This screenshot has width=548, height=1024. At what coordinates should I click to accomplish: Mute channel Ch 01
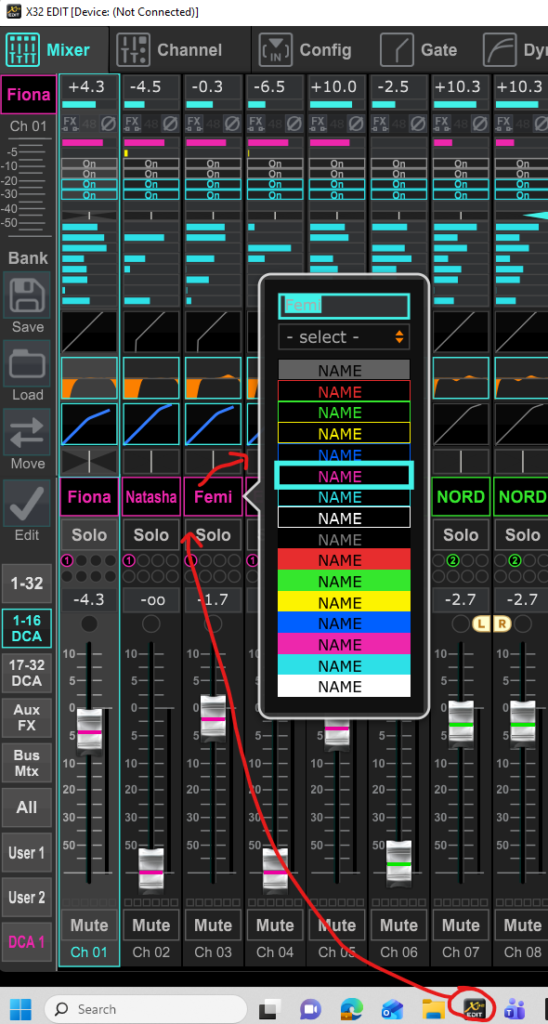pos(89,925)
